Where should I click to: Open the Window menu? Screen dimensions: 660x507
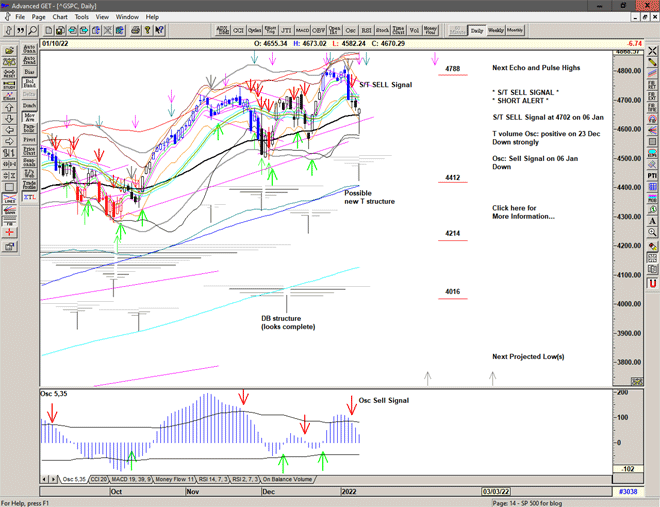pos(127,17)
